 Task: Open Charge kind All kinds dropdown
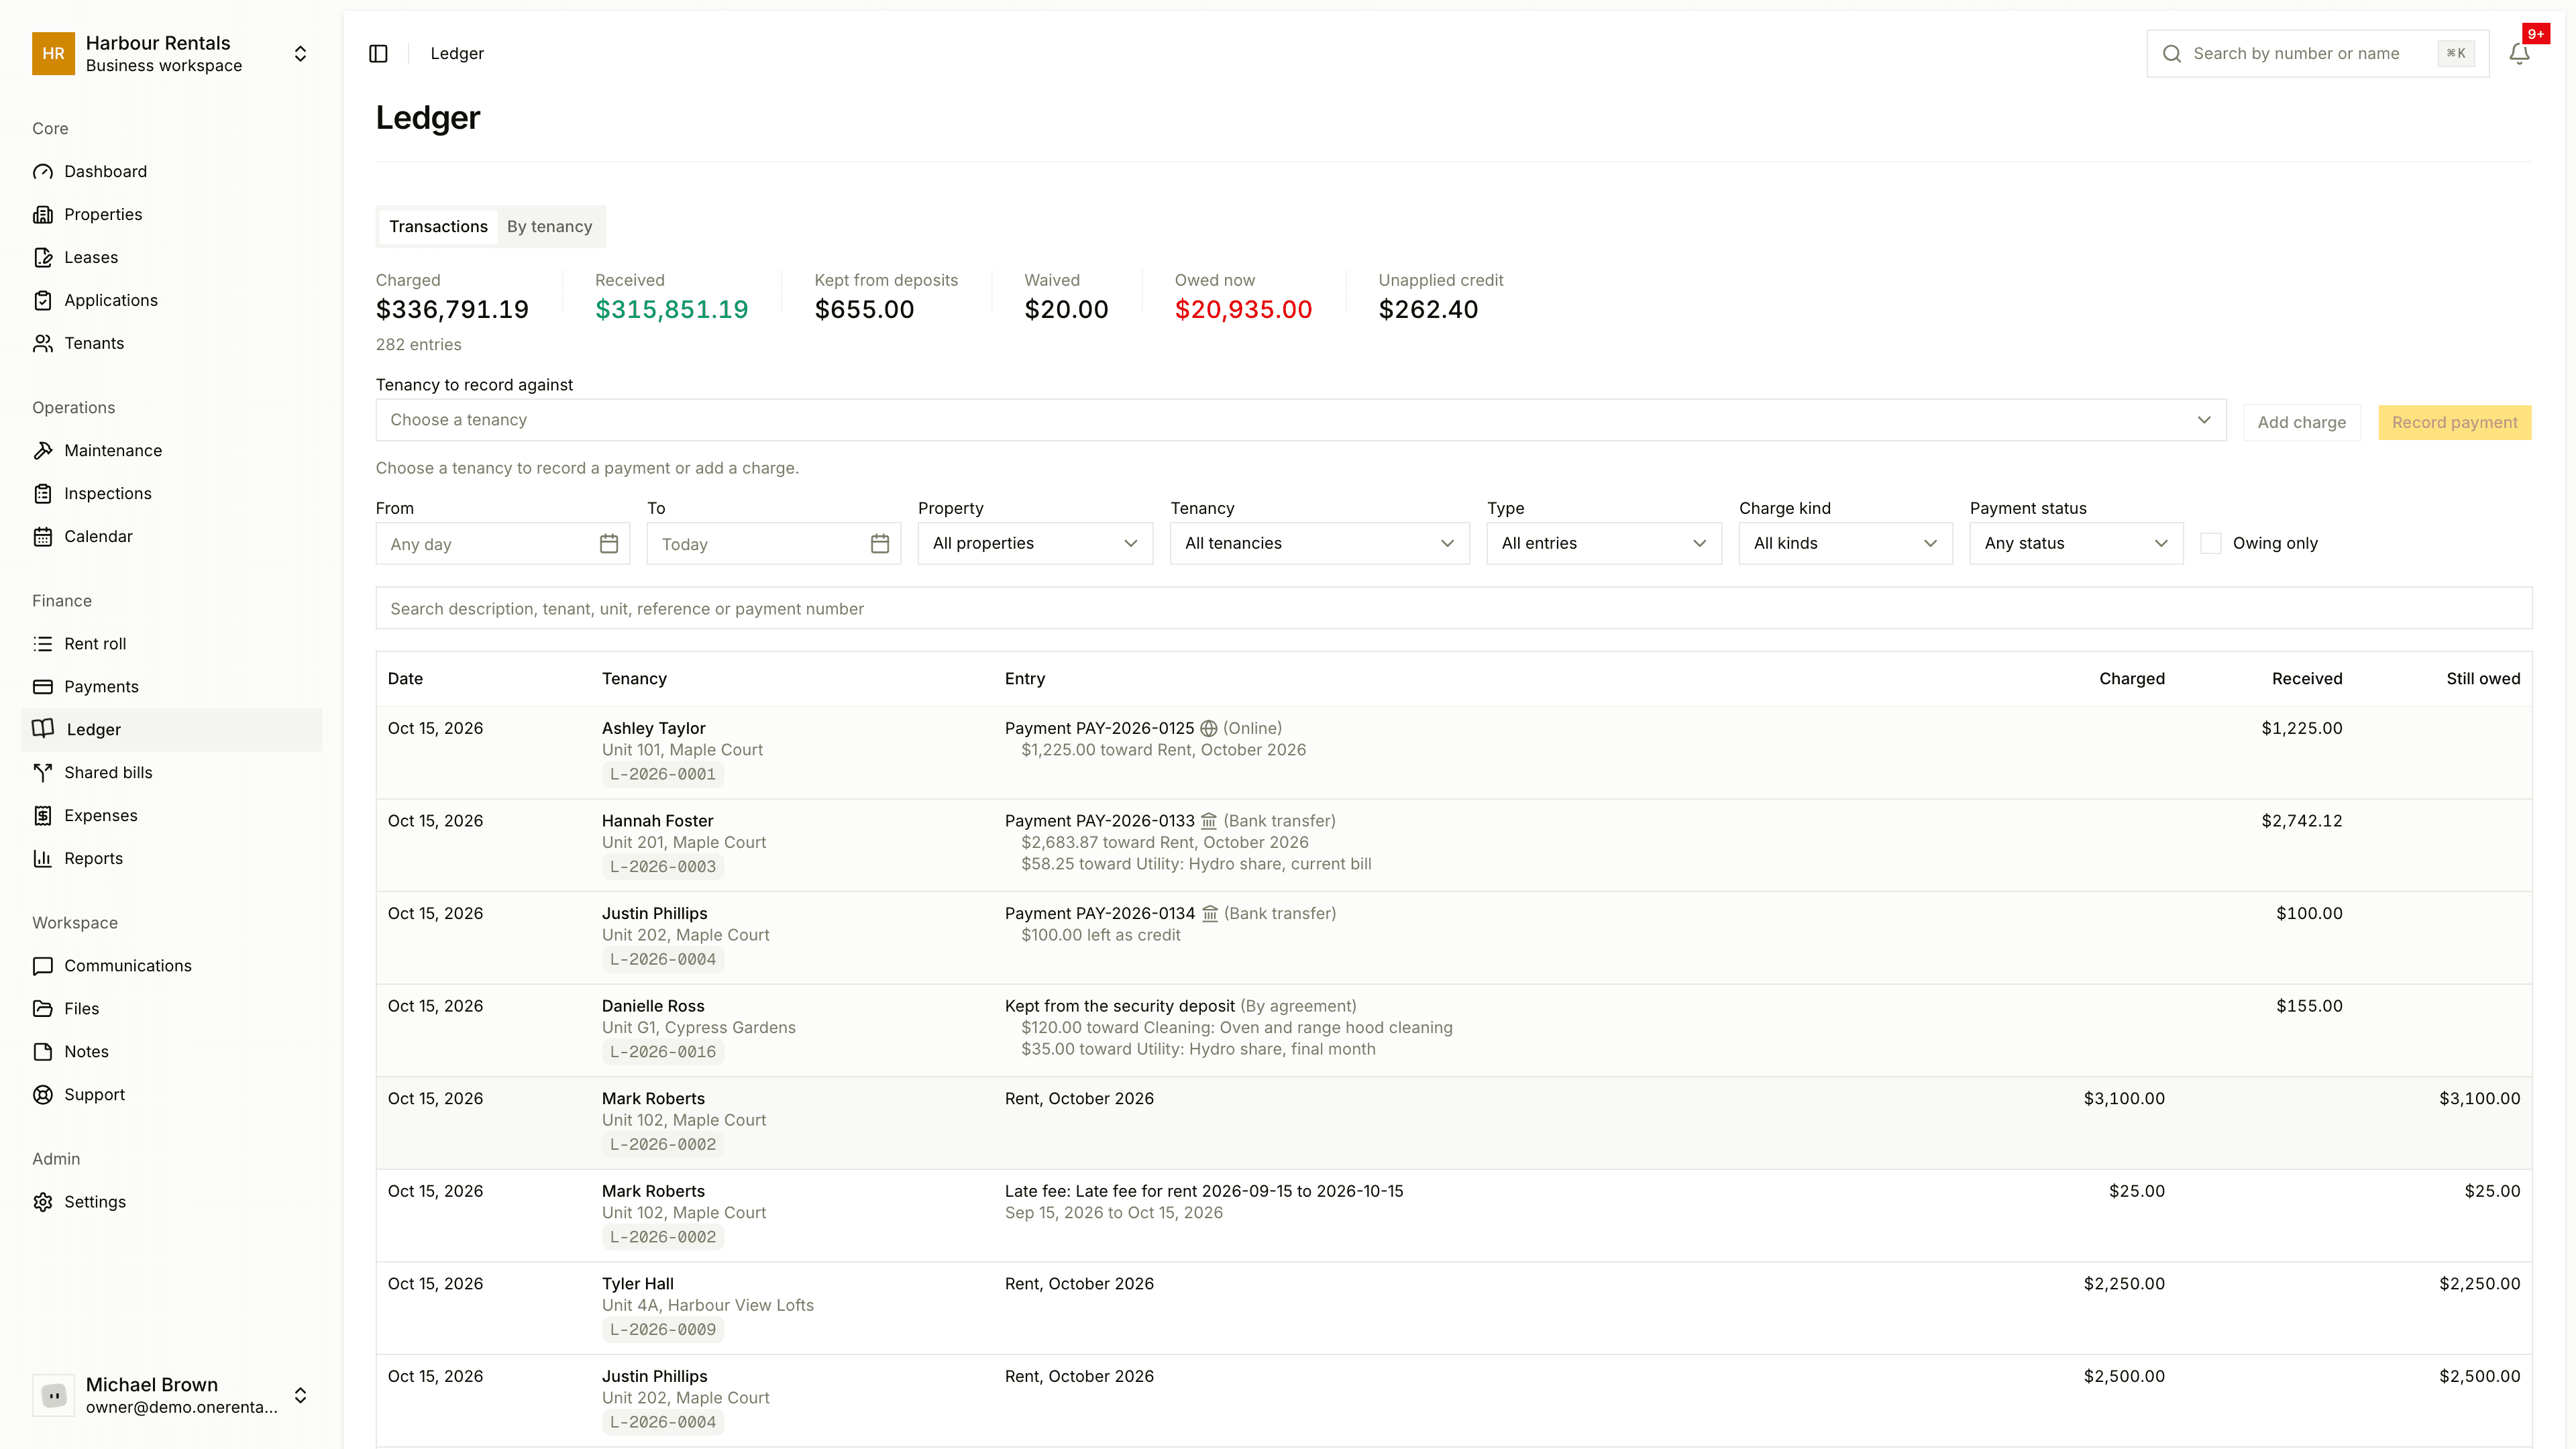(1845, 543)
